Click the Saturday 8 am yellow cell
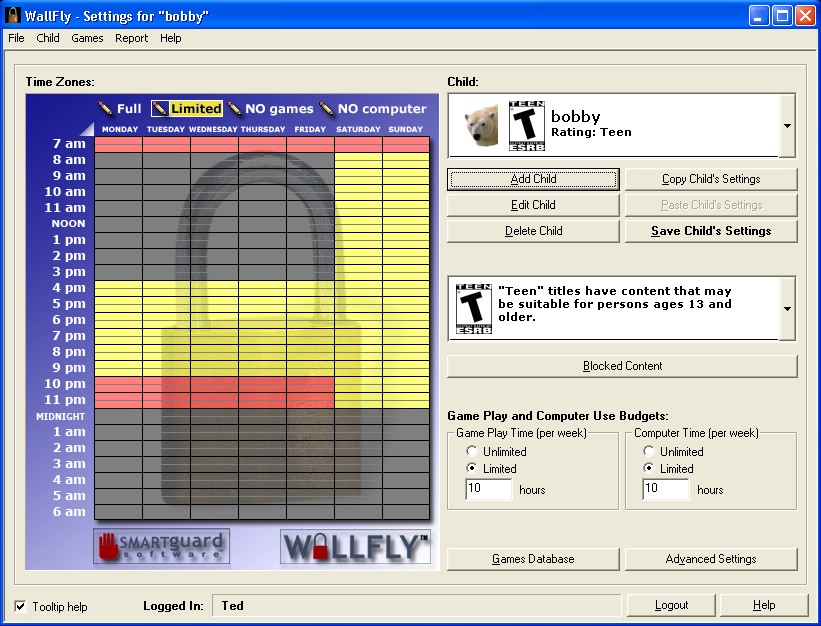This screenshot has width=821, height=626. [x=359, y=161]
